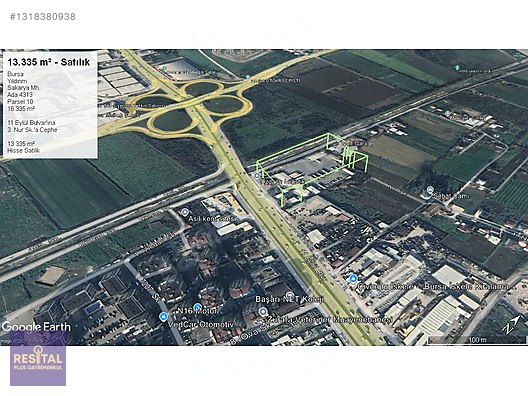Viewport: 528px width, 396px height.
Task: Click the 13.335 m² - Satılık info heading
Action: [x=49, y=62]
